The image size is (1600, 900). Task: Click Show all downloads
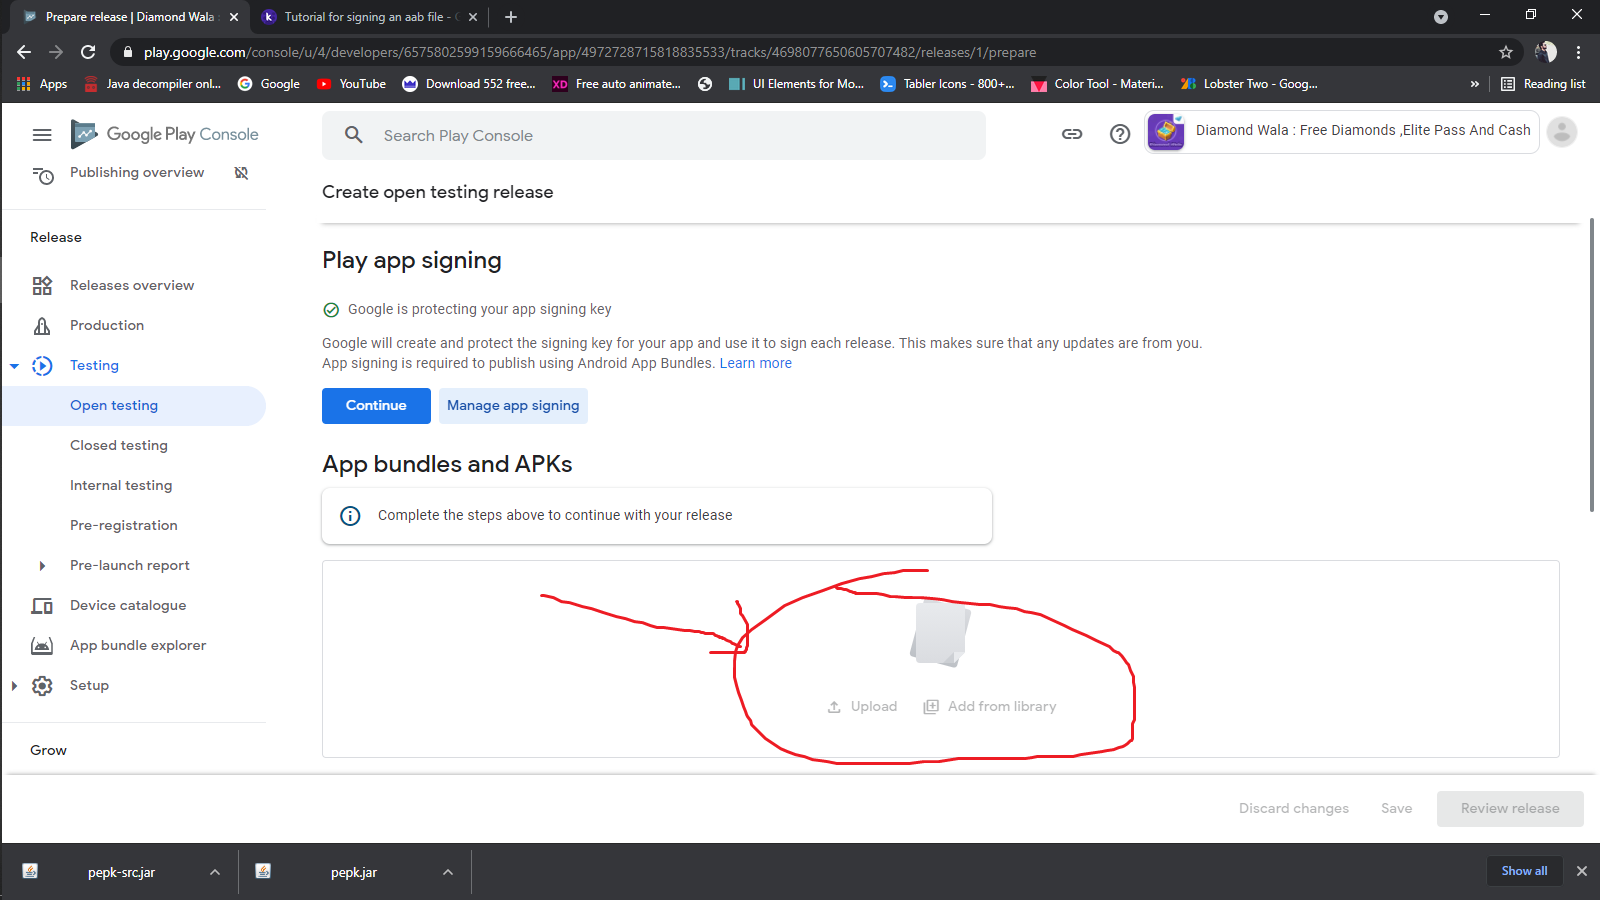click(1524, 871)
